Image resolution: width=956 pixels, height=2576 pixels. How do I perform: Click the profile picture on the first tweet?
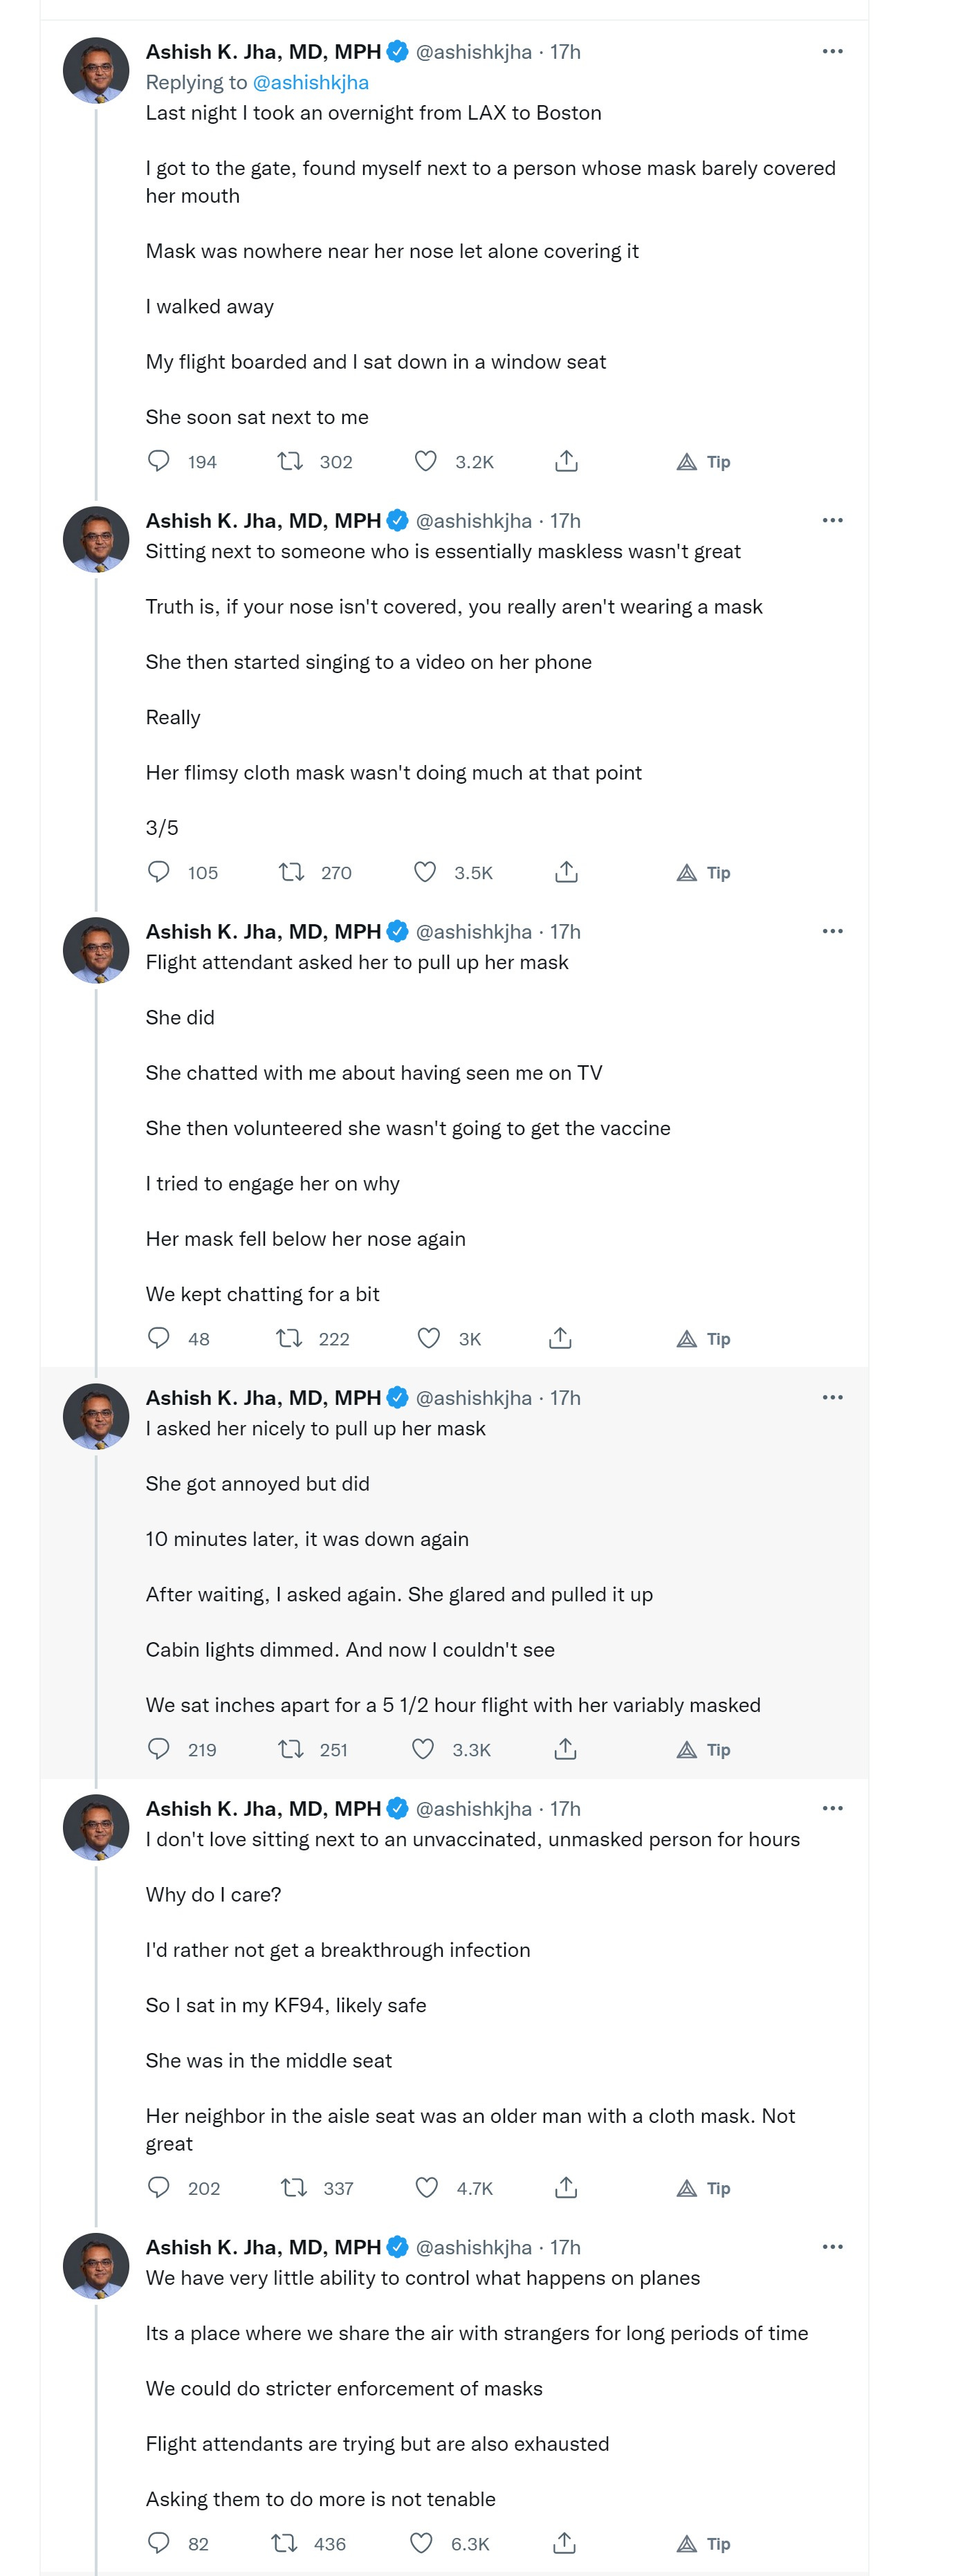coord(96,71)
